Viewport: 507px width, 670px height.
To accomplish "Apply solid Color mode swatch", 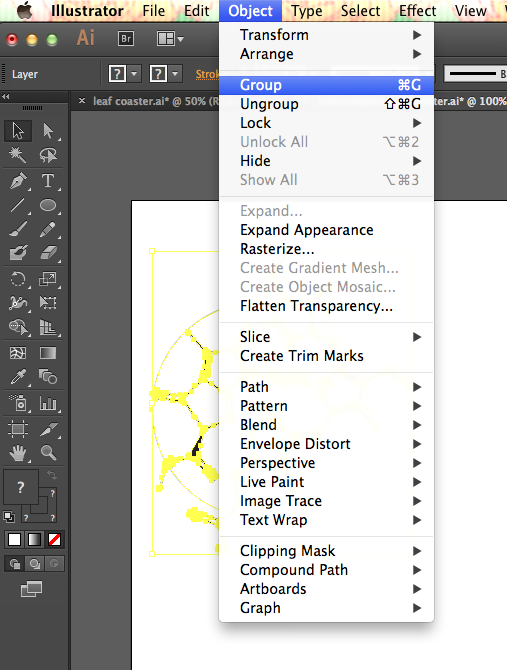I will pyautogui.click(x=15, y=540).
